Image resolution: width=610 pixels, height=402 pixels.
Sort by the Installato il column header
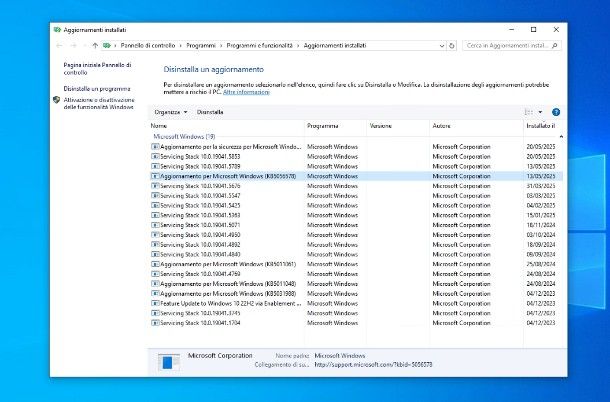pos(543,126)
